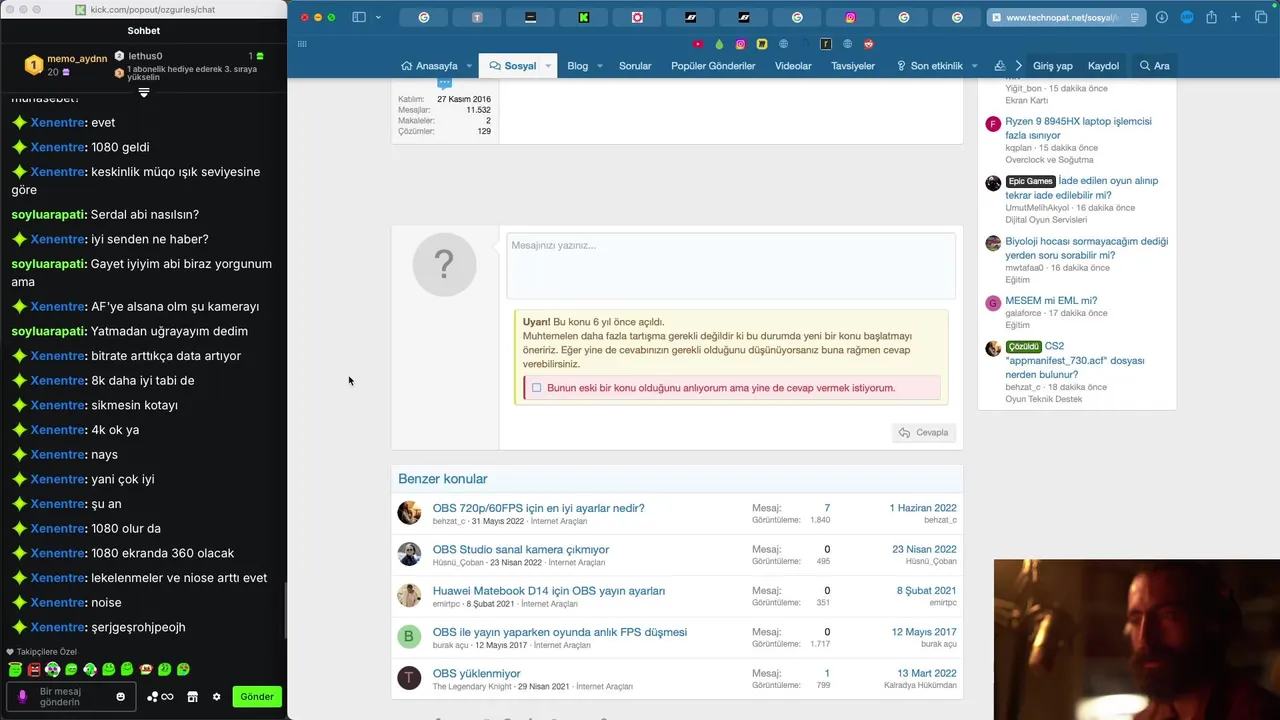Screen dimensions: 1280x720
Task: Click the Safari downloads icon
Action: [1161, 17]
